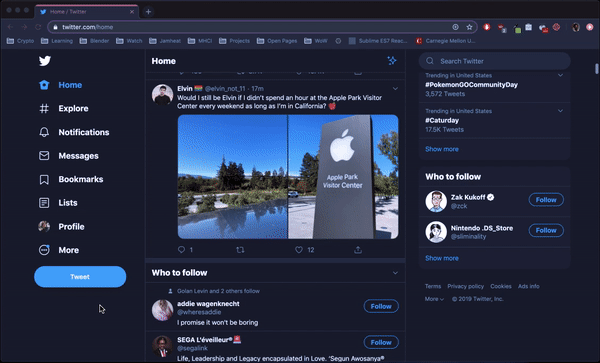Viewport: 600px width, 363px height.
Task: Like Elvin's tweet with the heart icon
Action: 299,250
